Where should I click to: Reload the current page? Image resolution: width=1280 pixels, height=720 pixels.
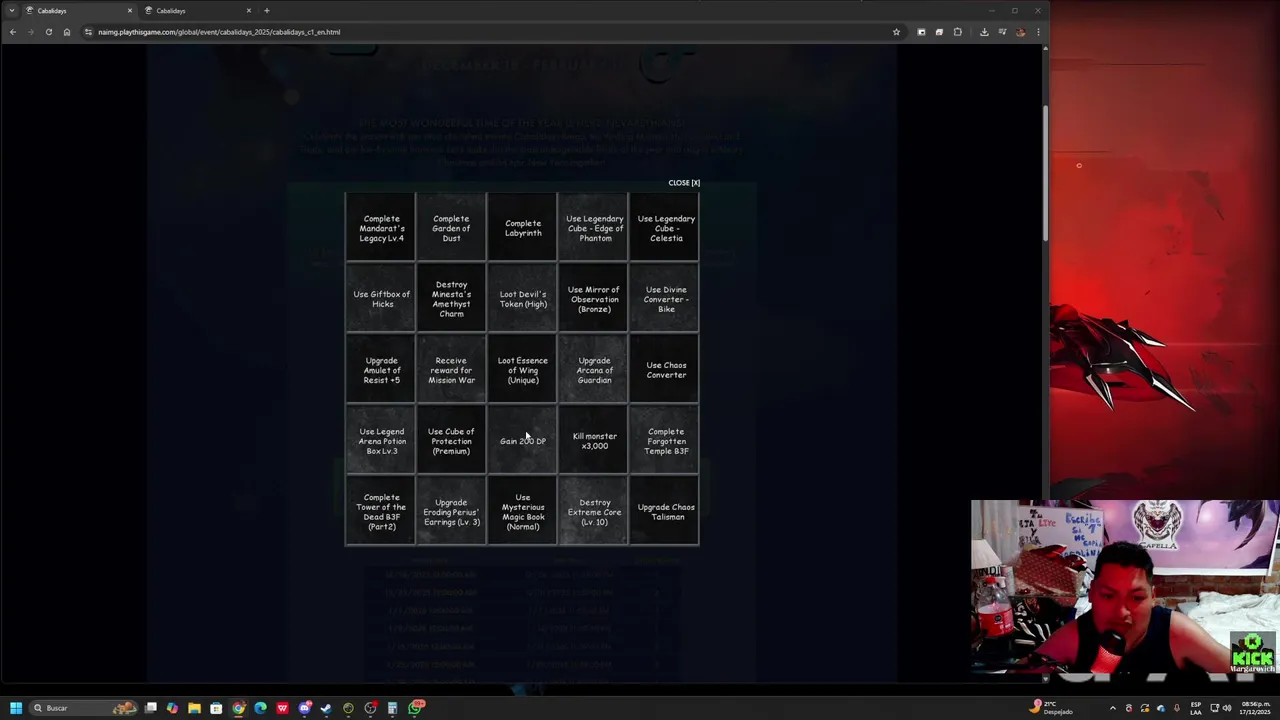click(48, 32)
